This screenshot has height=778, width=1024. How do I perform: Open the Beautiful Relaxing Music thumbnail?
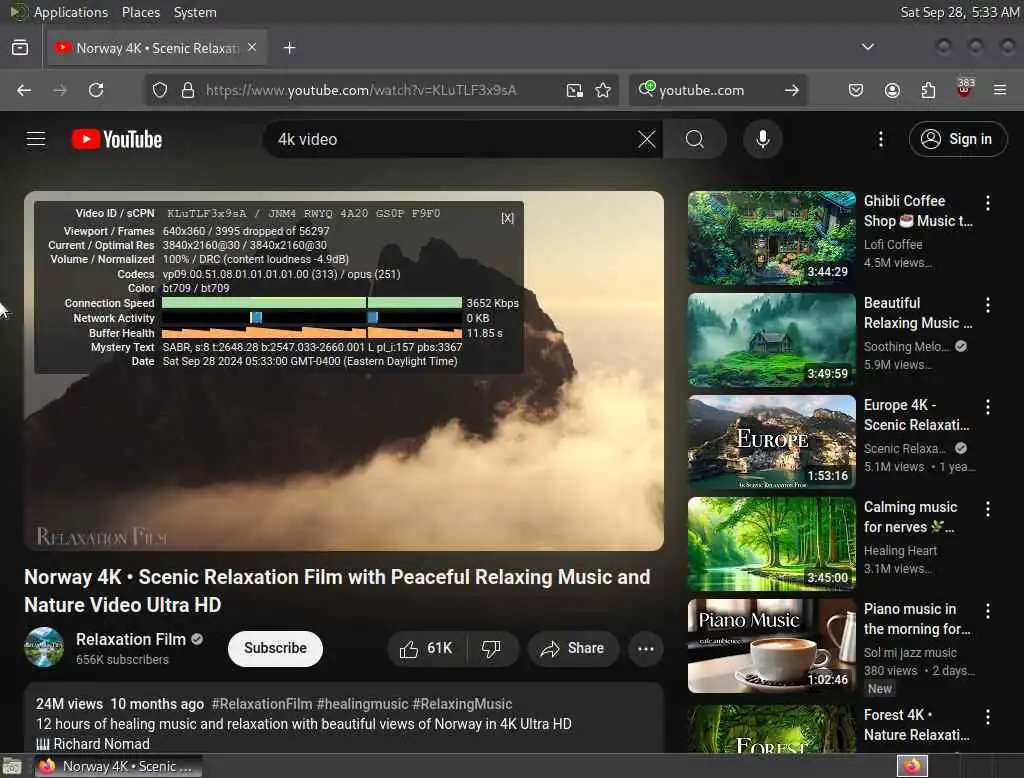pyautogui.click(x=771, y=340)
